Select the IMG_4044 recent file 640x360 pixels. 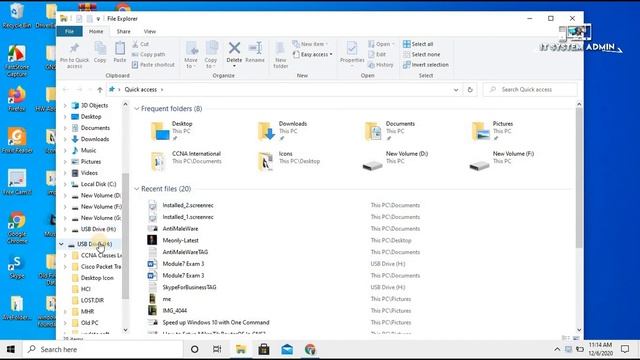point(175,311)
